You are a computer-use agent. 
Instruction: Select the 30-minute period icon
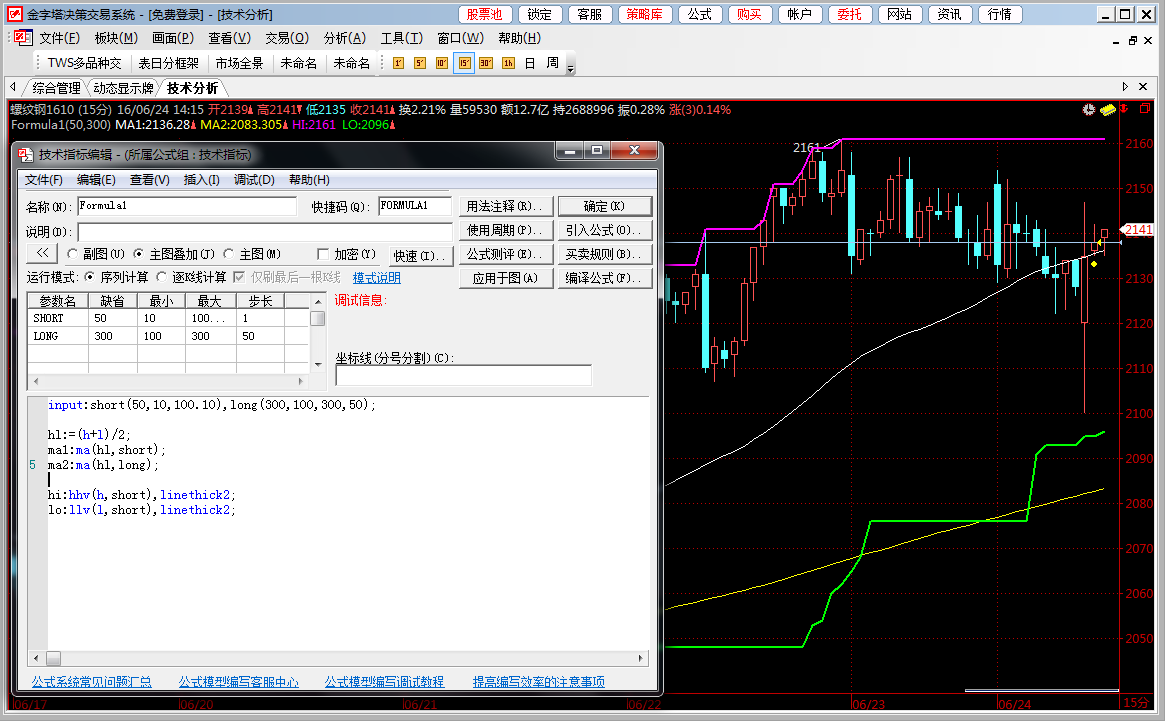[x=486, y=63]
